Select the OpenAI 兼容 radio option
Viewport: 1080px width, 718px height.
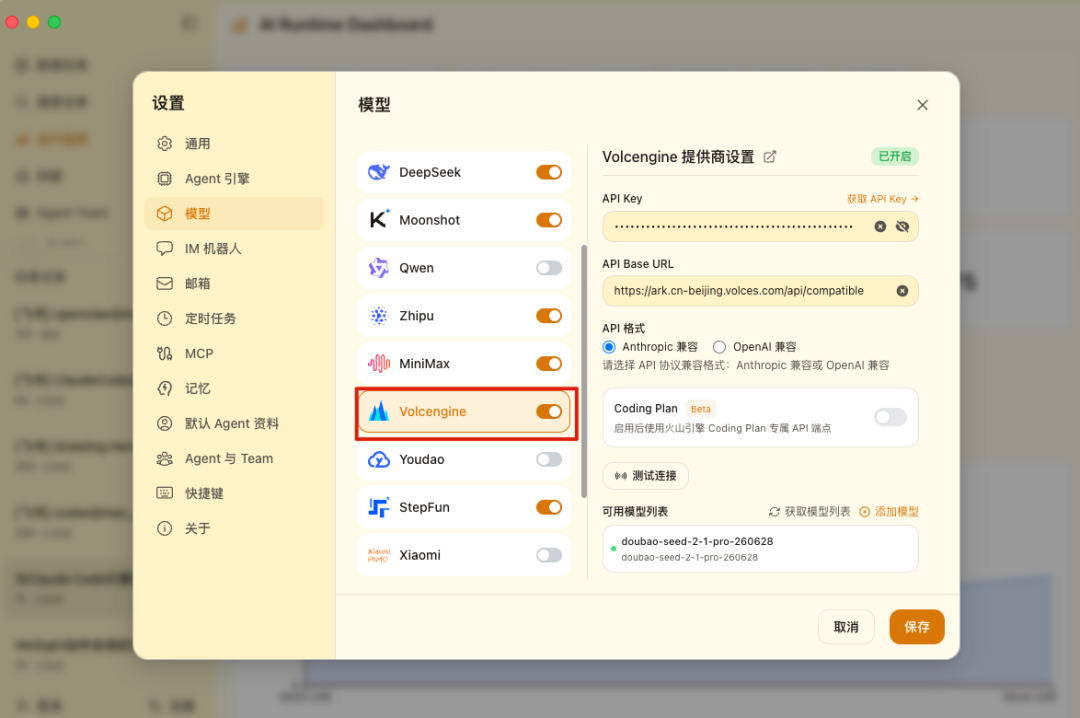click(x=719, y=347)
